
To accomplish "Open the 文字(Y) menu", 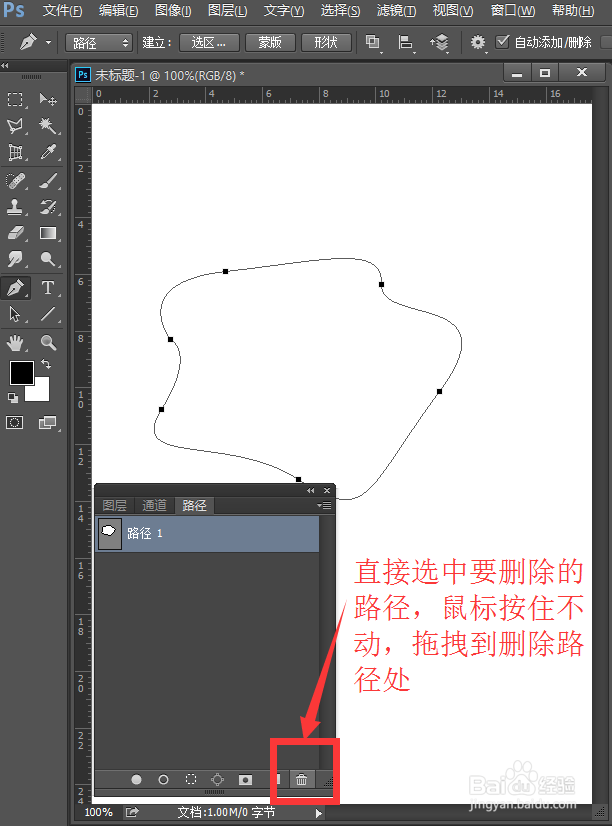I will 284,11.
